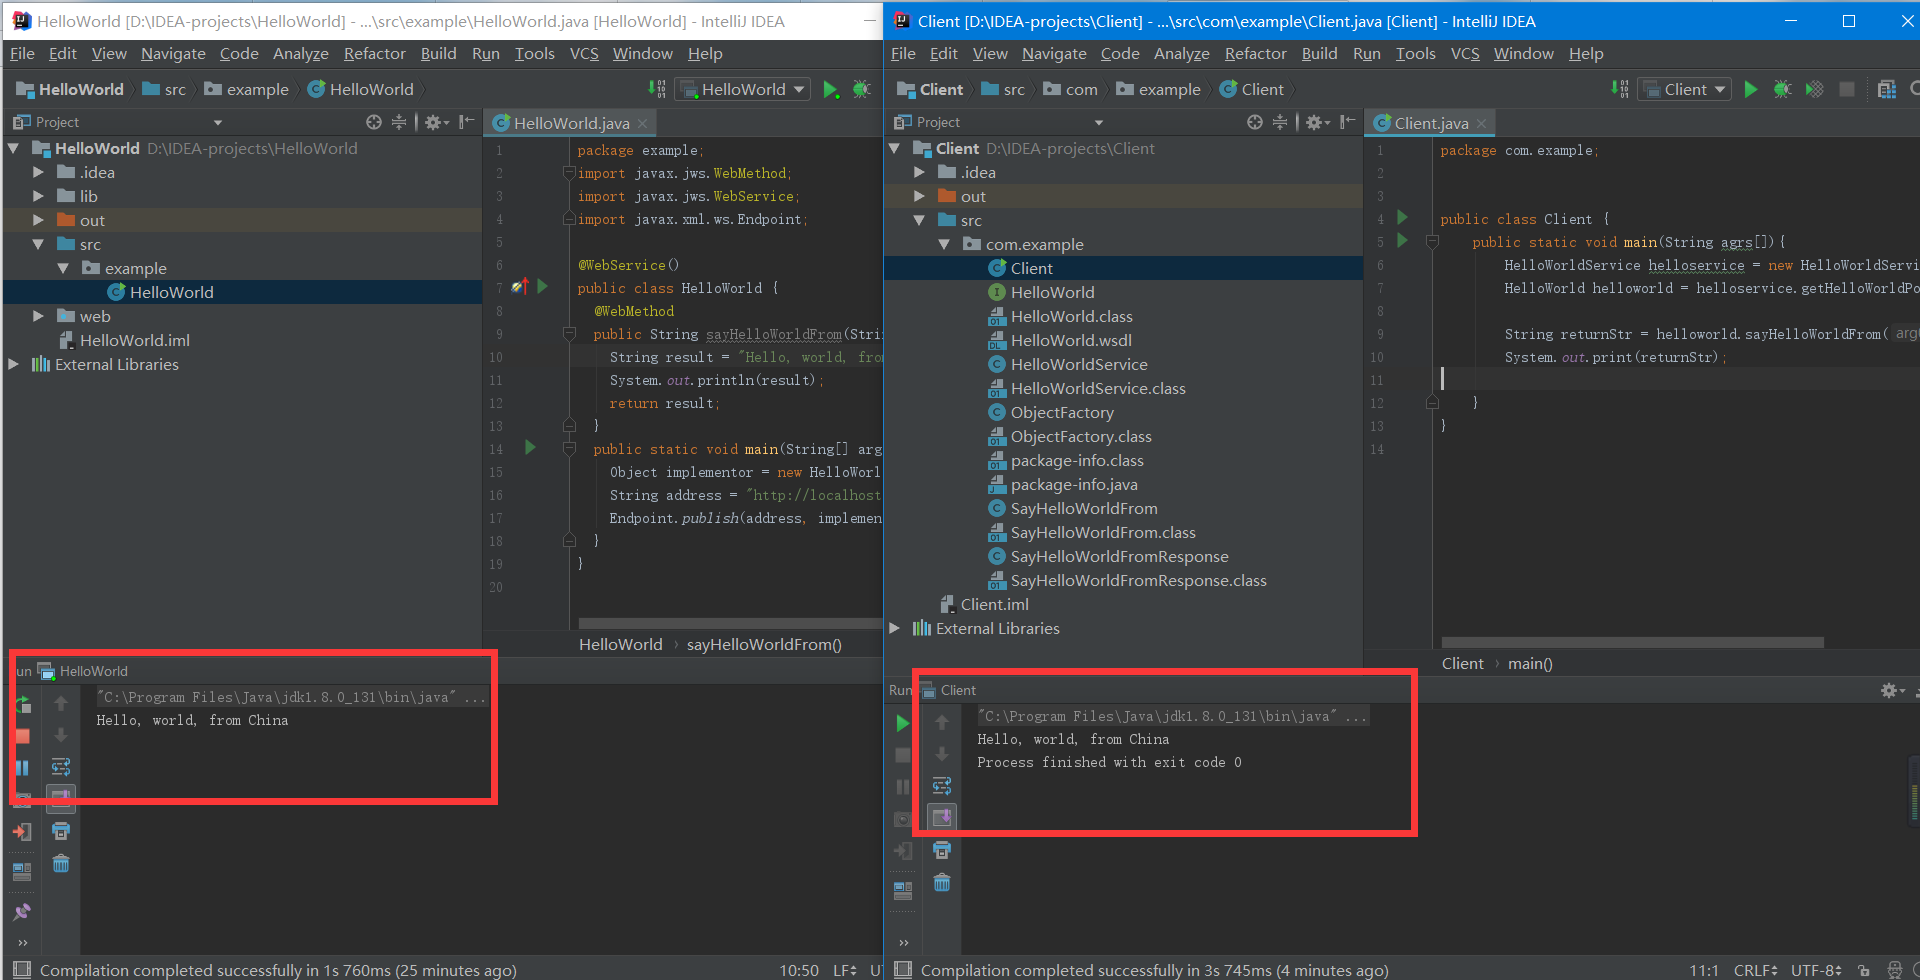
Task: Expand the web folder in HelloWorld tree
Action: coord(38,316)
